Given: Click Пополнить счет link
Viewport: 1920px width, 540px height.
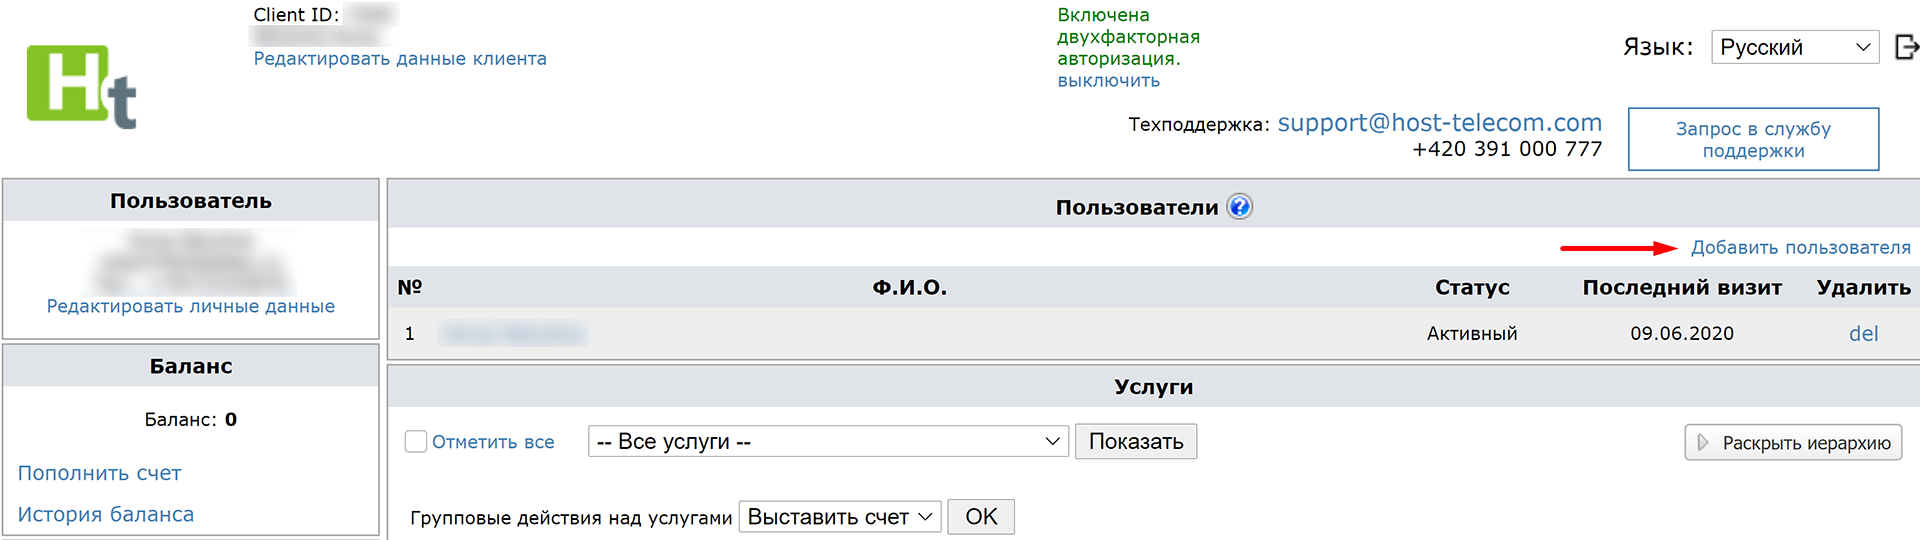Looking at the screenshot, I should point(100,473).
